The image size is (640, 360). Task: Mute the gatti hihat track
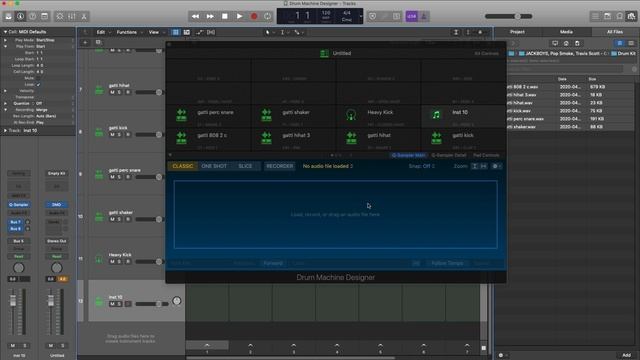pyautogui.click(x=112, y=92)
